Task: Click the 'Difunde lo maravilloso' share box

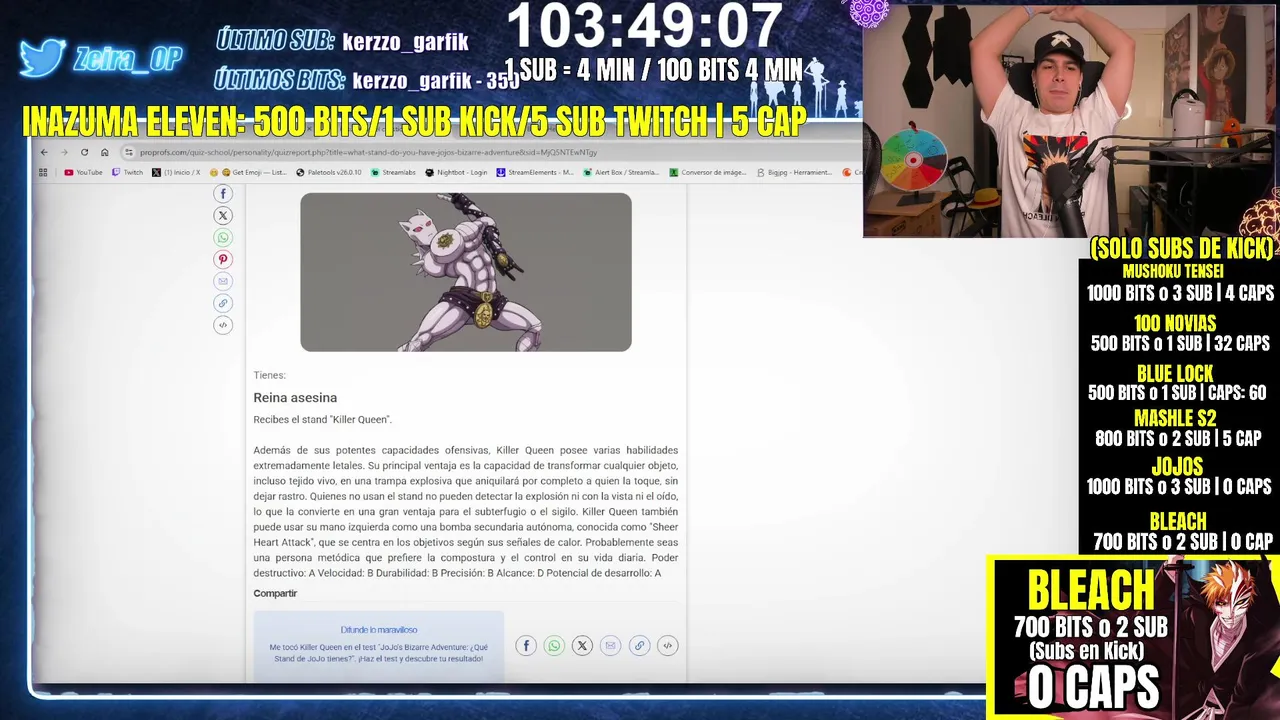Action: click(x=378, y=647)
